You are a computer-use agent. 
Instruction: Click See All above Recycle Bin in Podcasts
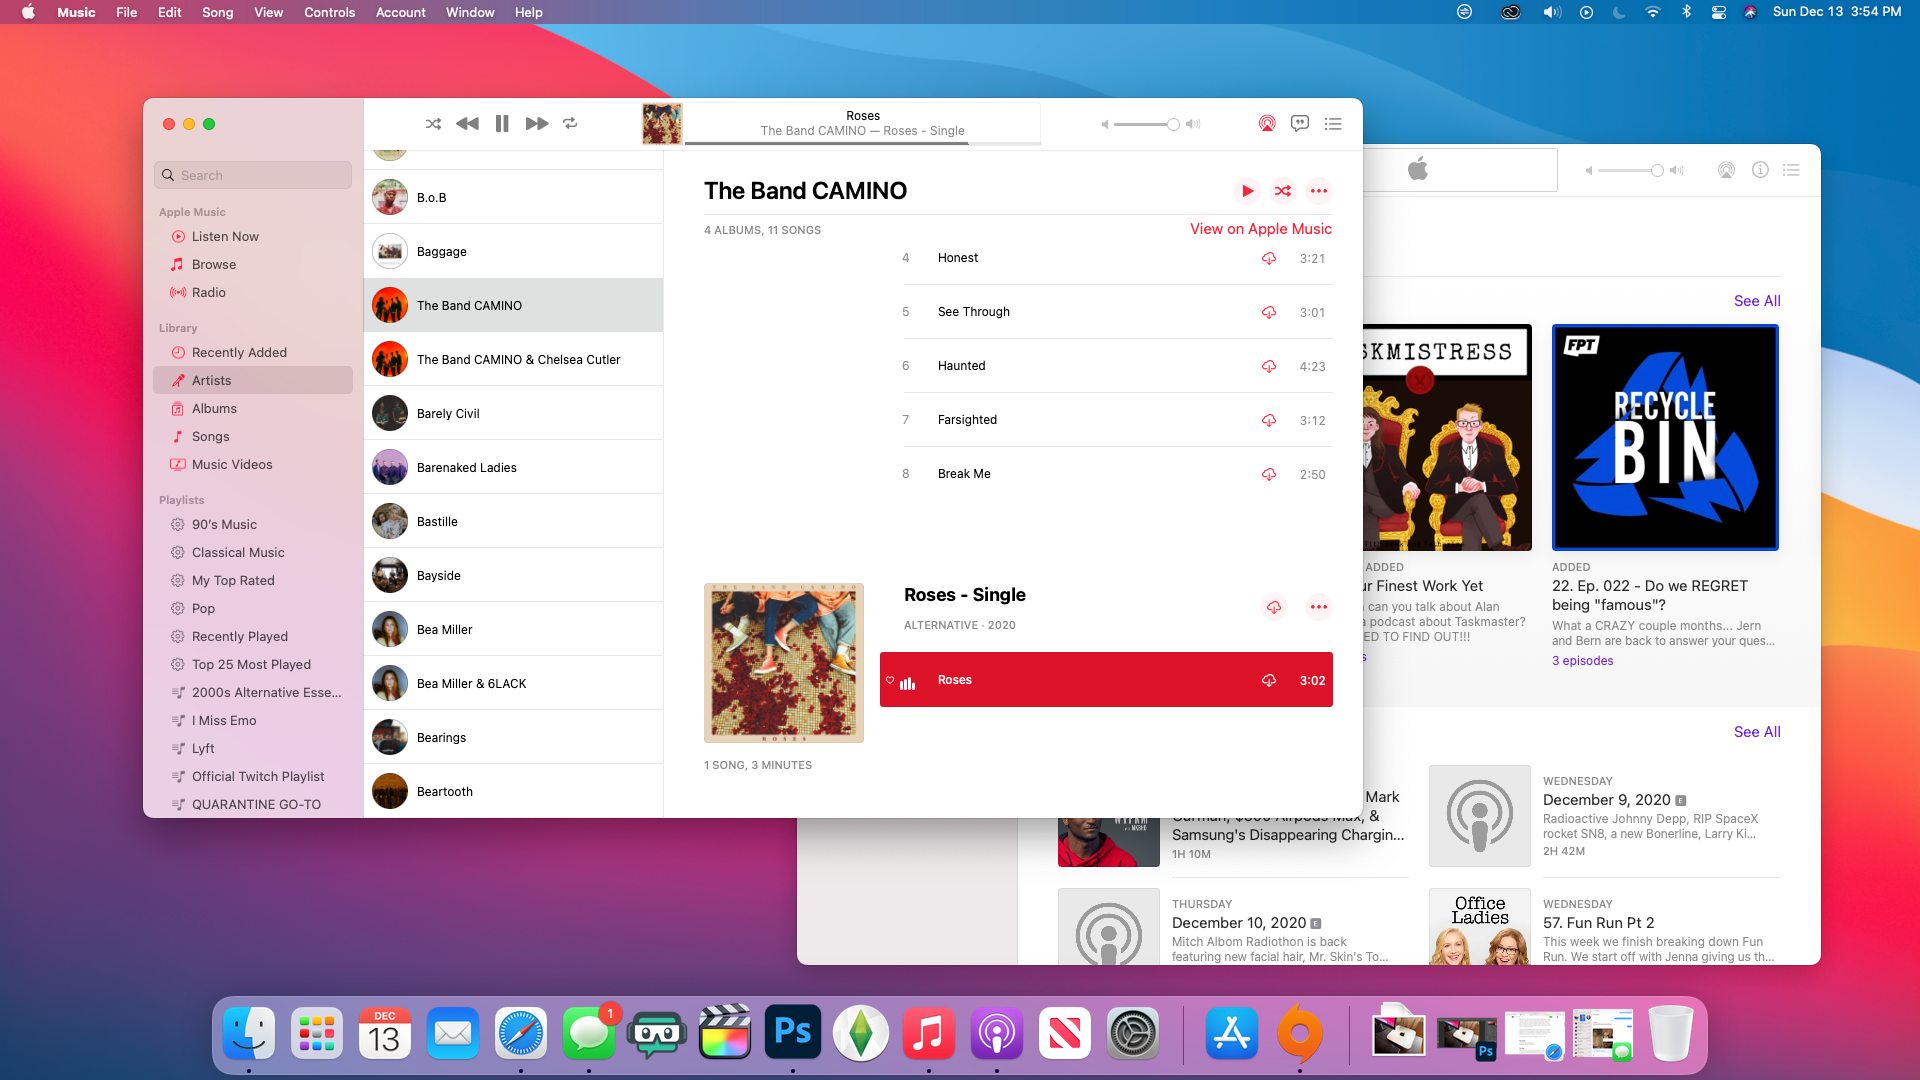pos(1757,301)
